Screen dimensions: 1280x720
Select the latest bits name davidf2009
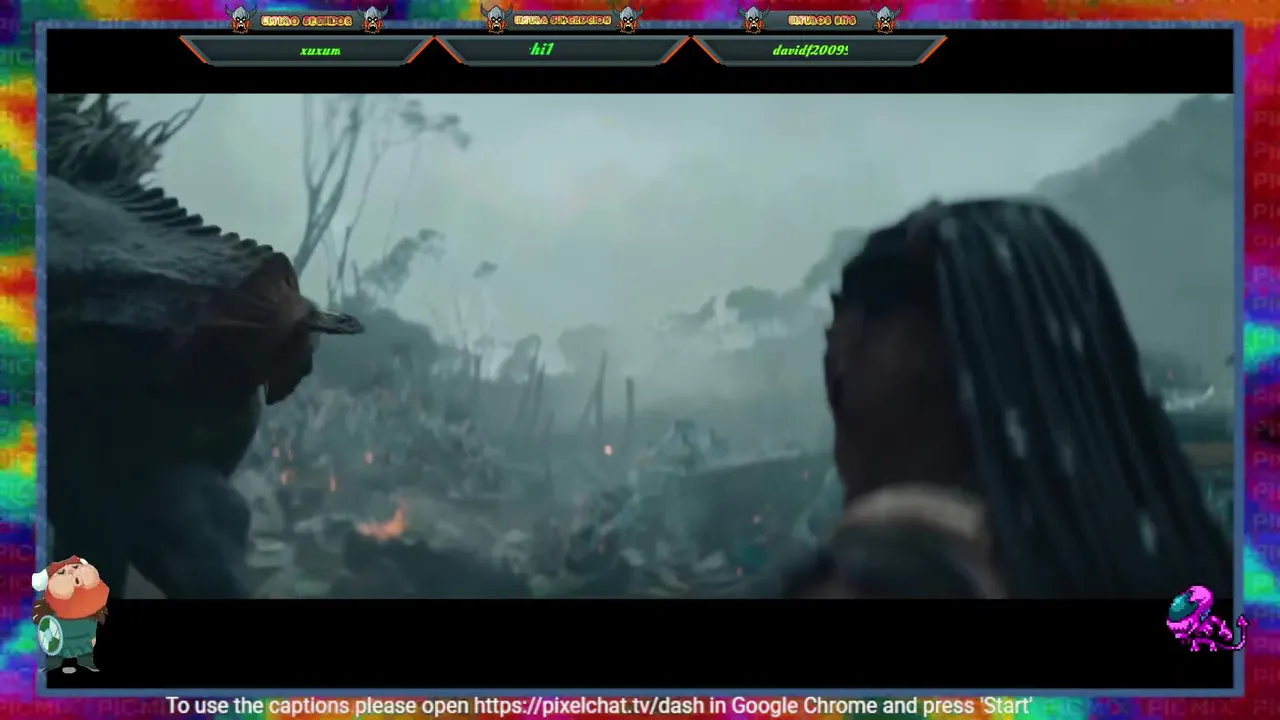(810, 50)
